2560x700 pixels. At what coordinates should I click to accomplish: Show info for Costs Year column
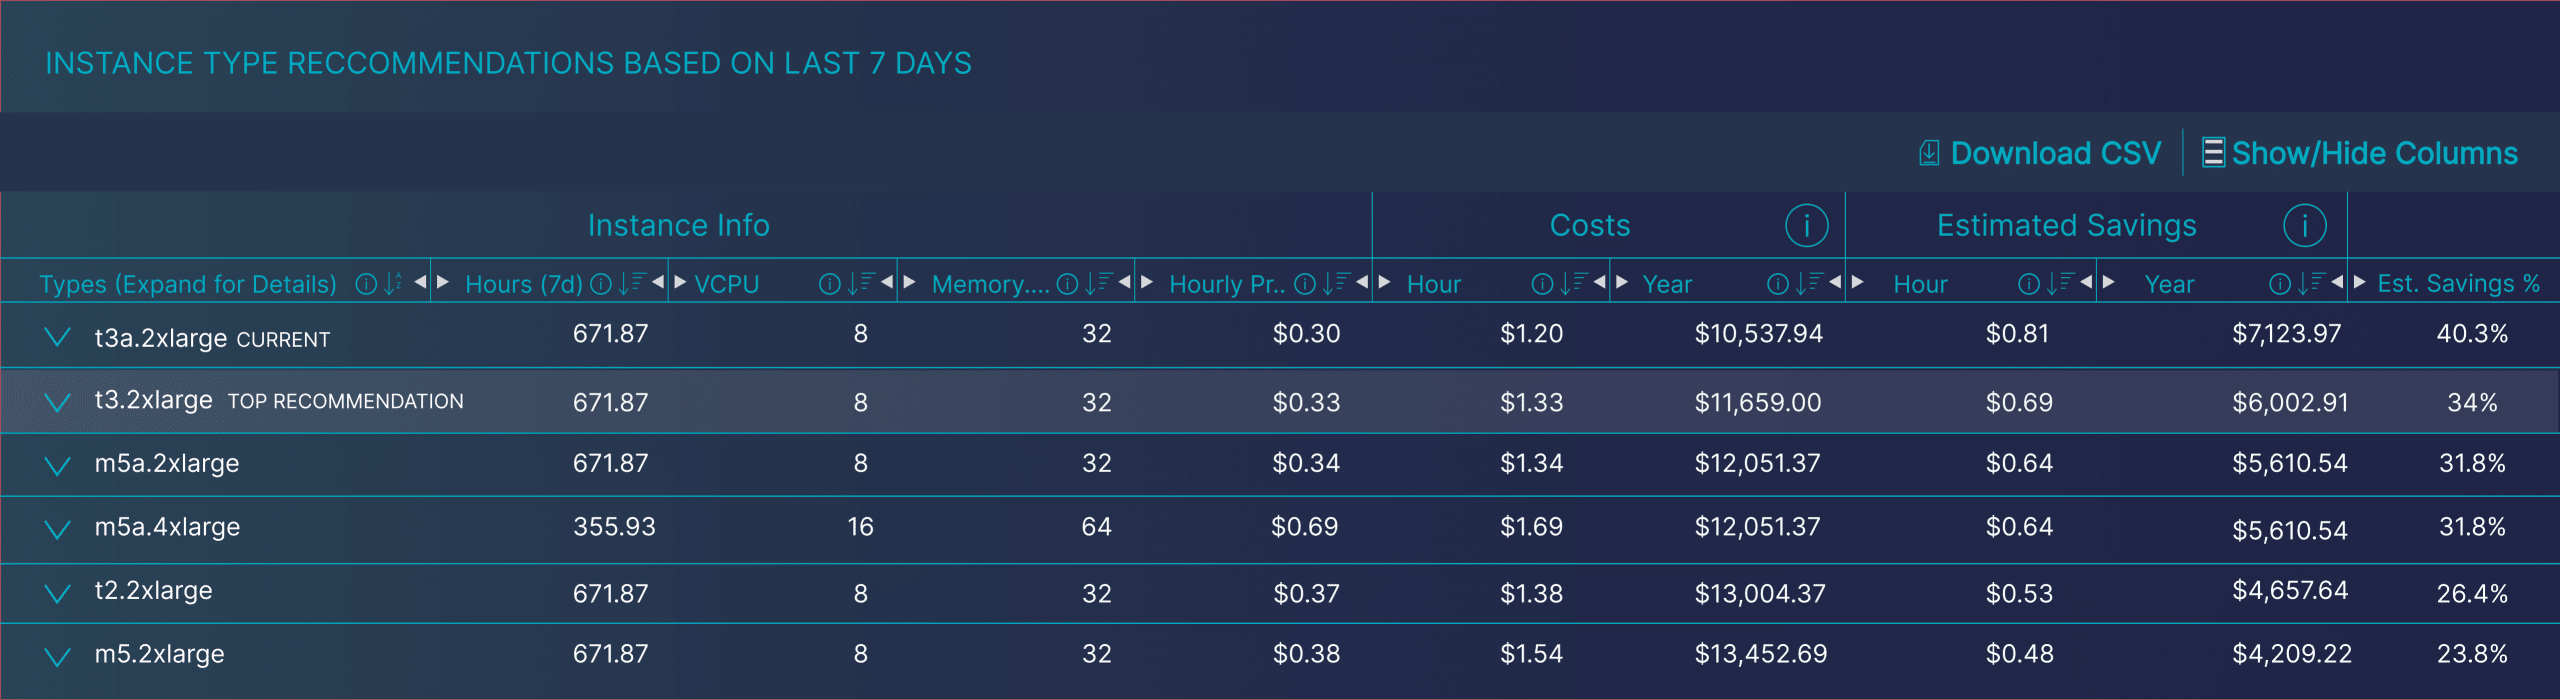1778,284
